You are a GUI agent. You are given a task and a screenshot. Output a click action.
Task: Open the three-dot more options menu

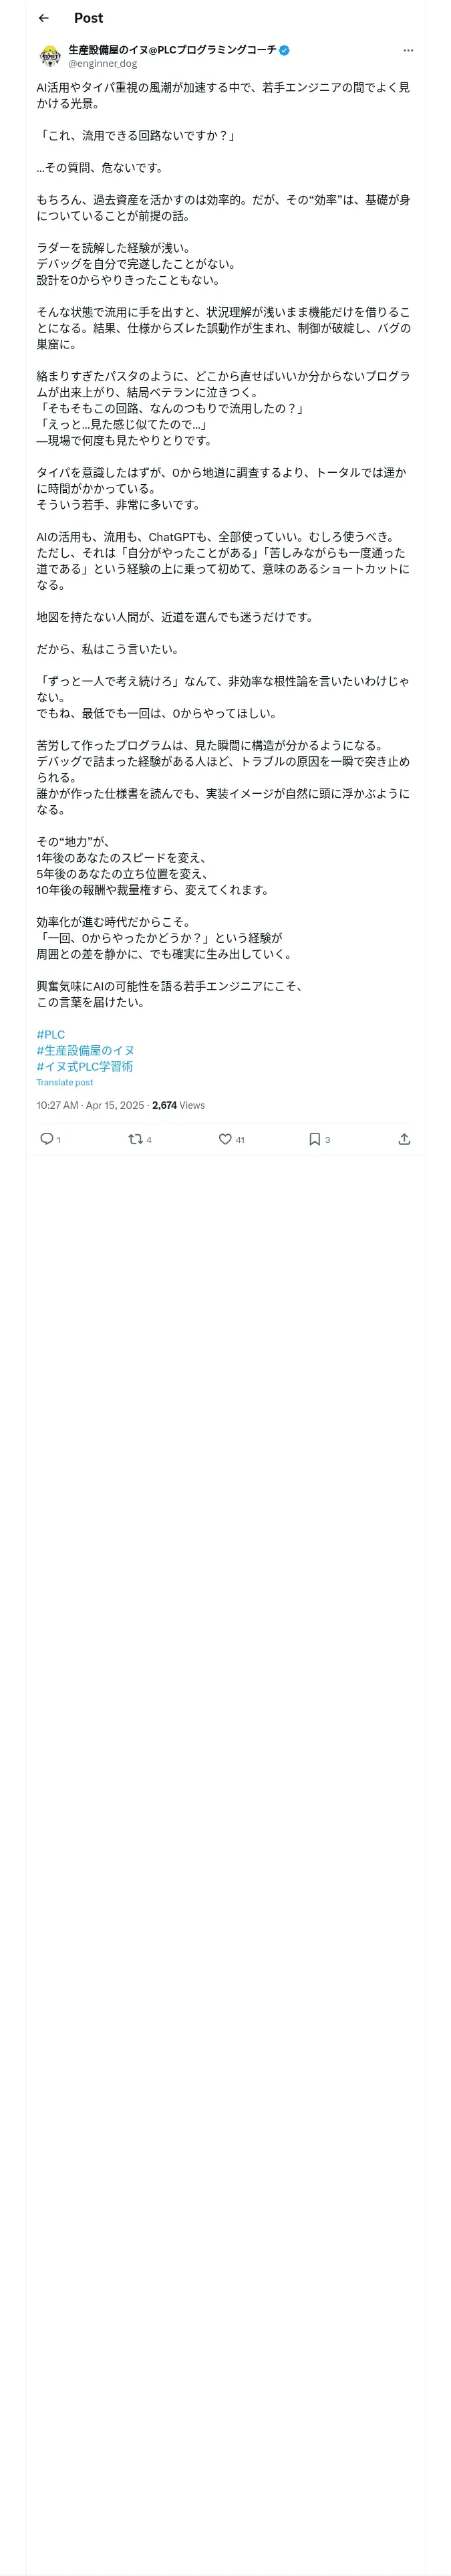click(408, 50)
